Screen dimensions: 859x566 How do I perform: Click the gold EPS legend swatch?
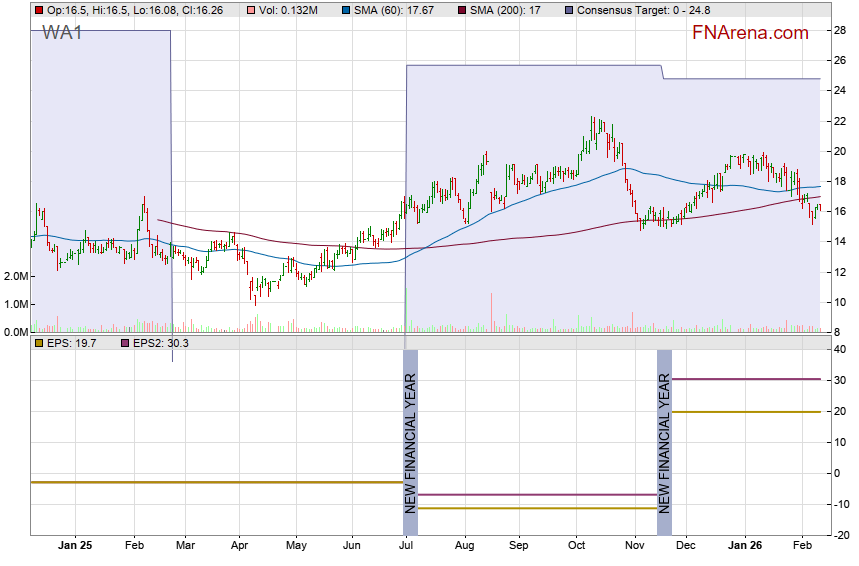pos(38,343)
